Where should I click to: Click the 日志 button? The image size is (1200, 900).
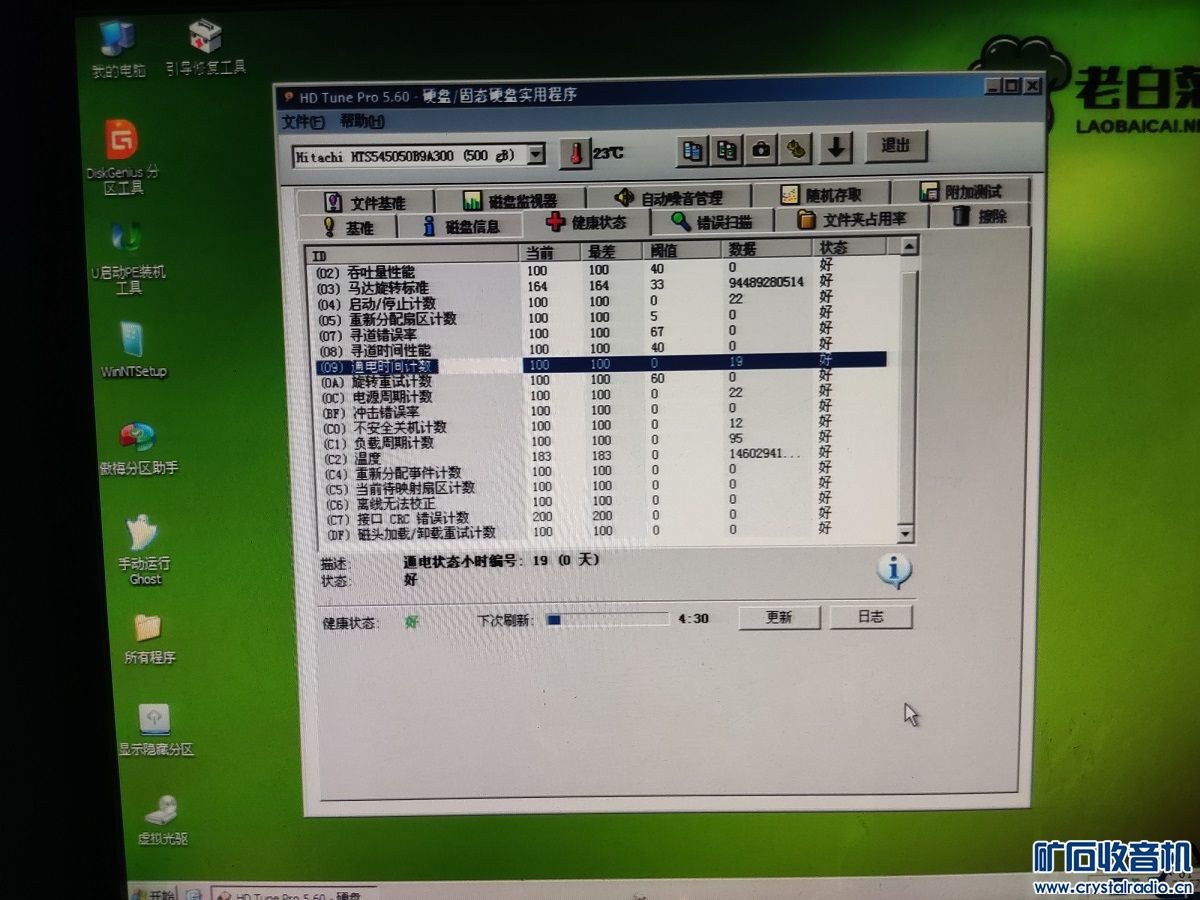point(871,616)
